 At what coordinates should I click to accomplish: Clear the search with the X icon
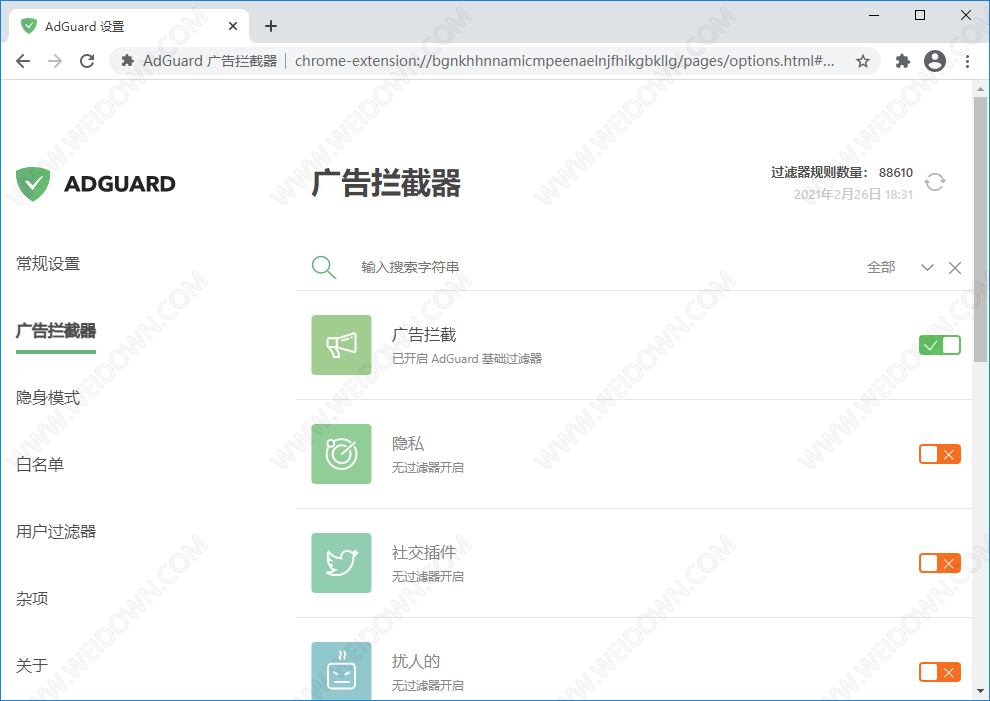[x=955, y=268]
